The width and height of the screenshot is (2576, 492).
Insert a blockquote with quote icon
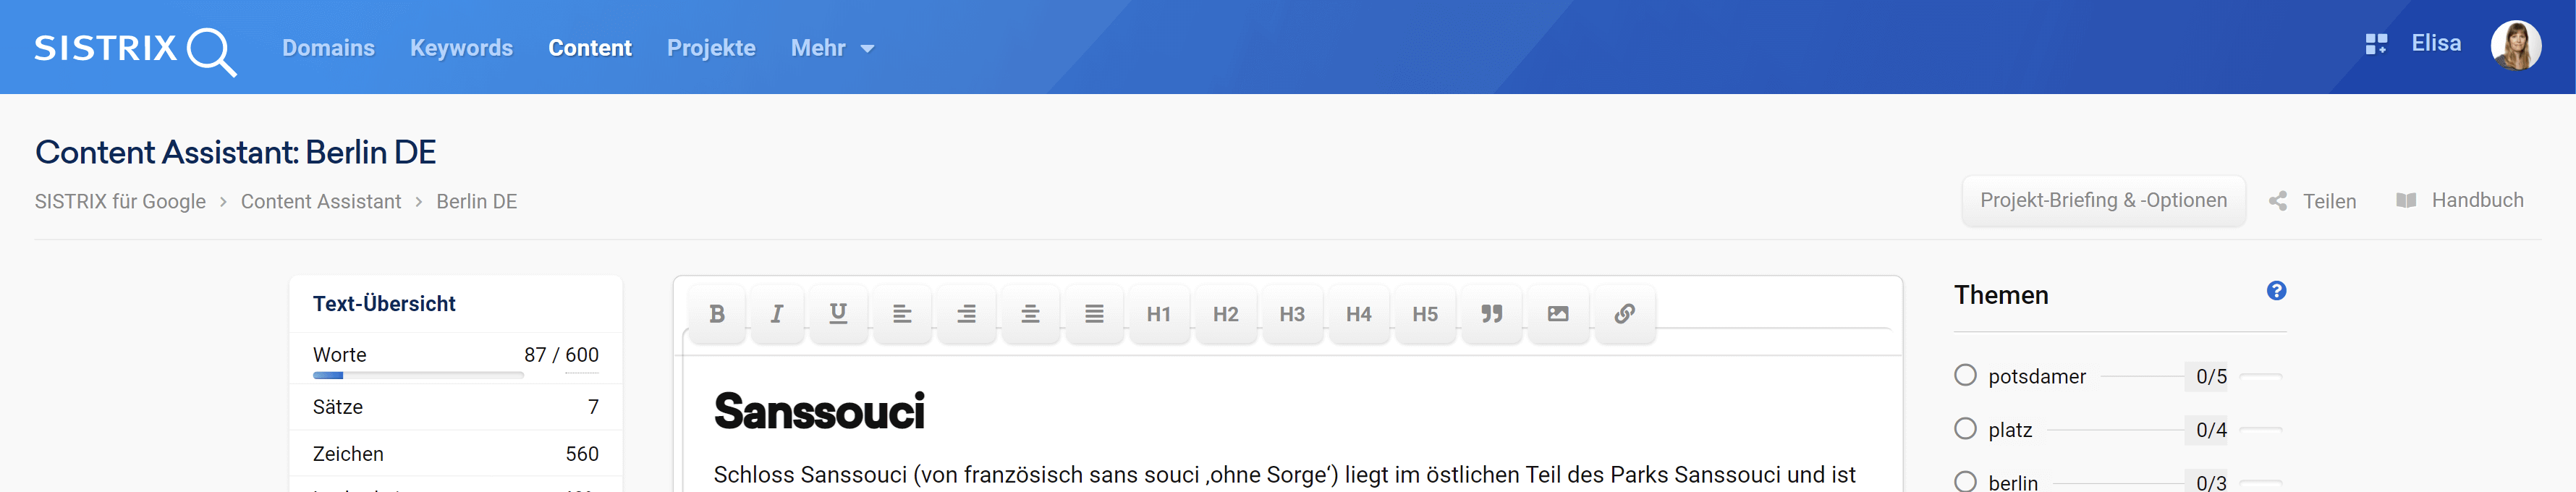click(1491, 314)
